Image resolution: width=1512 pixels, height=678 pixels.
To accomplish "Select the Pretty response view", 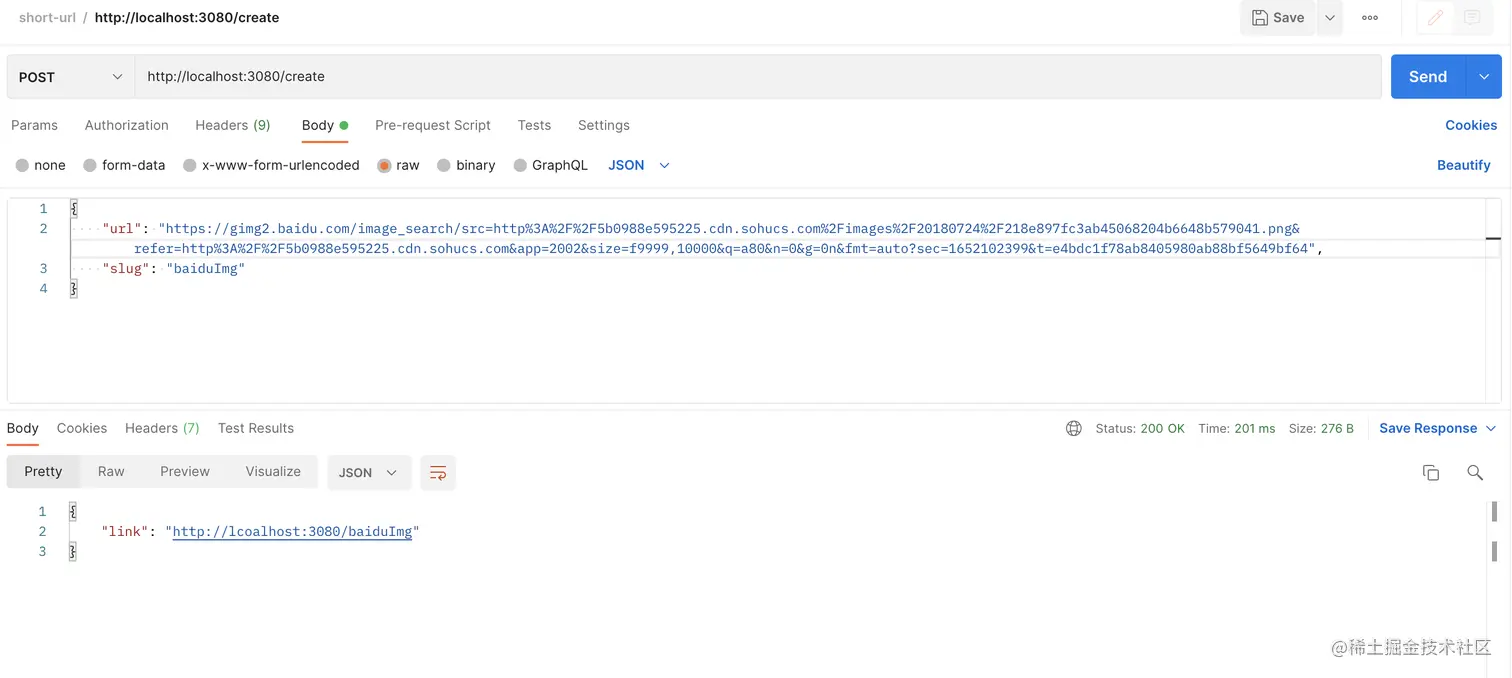I will coord(43,472).
